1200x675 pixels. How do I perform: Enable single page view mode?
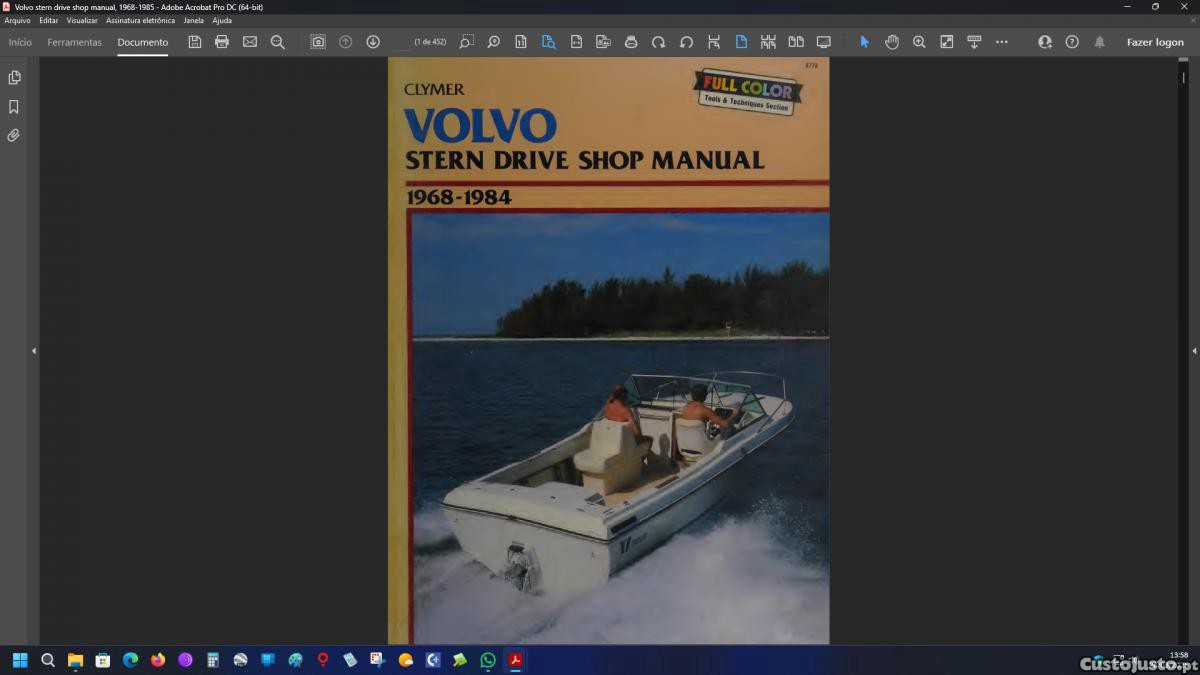point(741,42)
